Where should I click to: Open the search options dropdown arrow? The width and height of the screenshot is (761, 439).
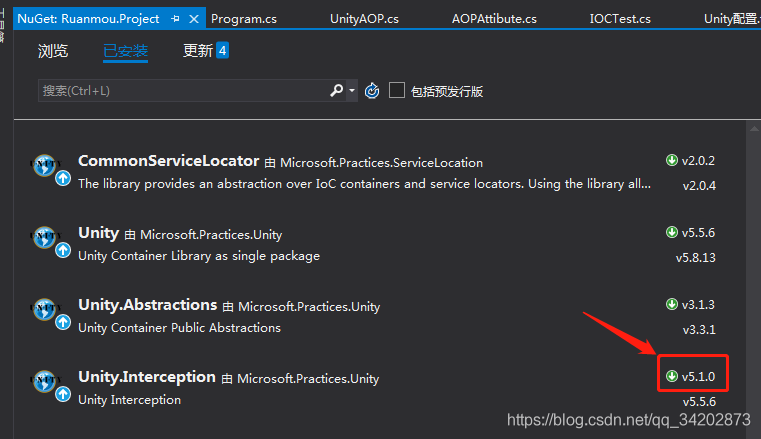[x=352, y=91]
